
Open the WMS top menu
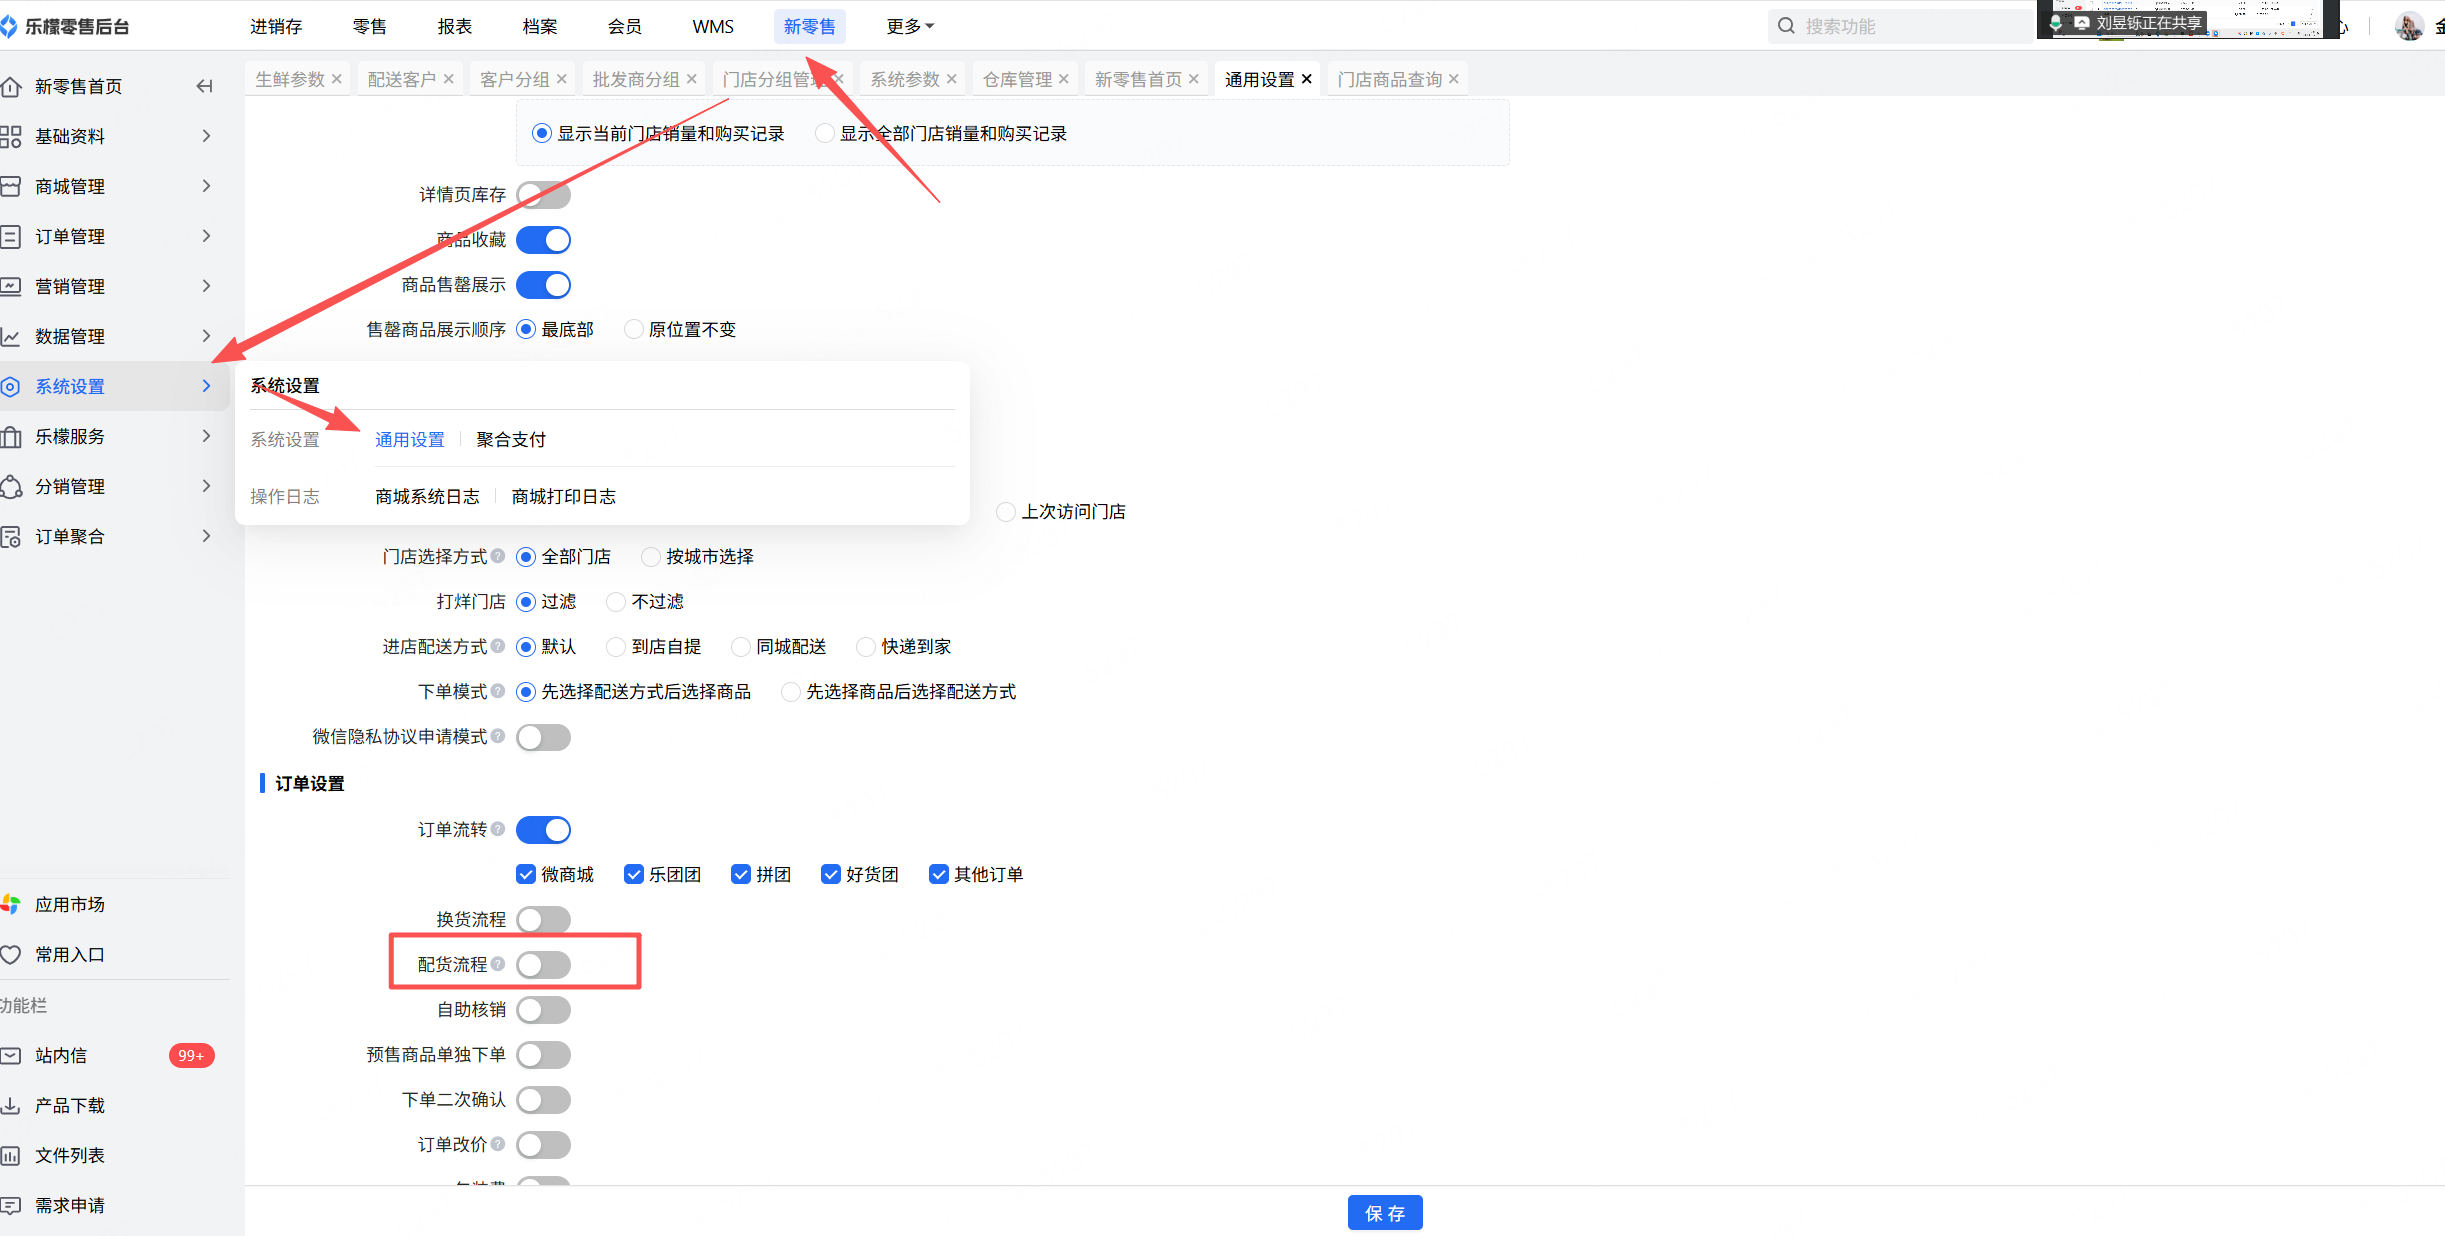(712, 26)
